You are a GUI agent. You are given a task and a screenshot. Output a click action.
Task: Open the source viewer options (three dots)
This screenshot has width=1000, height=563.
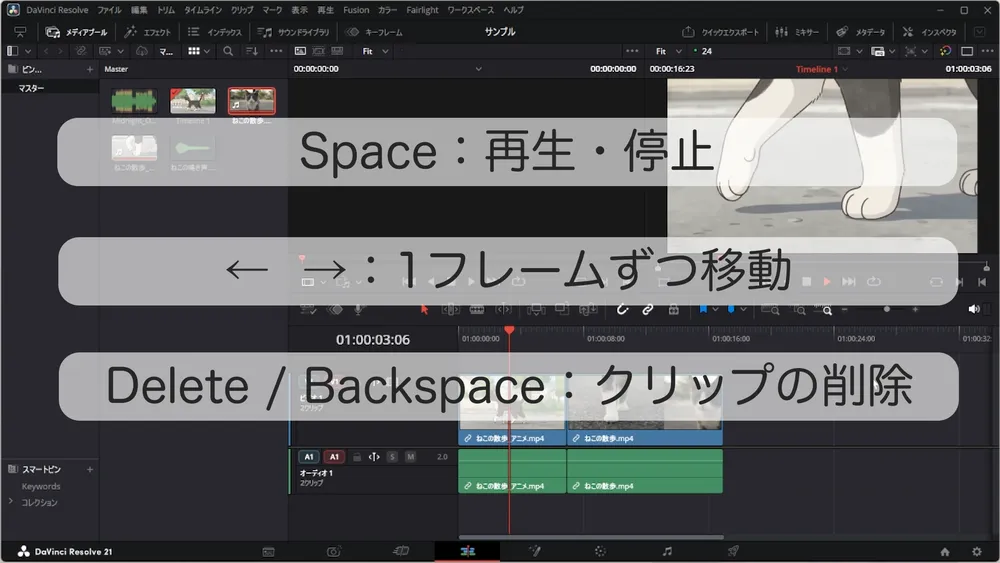pos(632,51)
